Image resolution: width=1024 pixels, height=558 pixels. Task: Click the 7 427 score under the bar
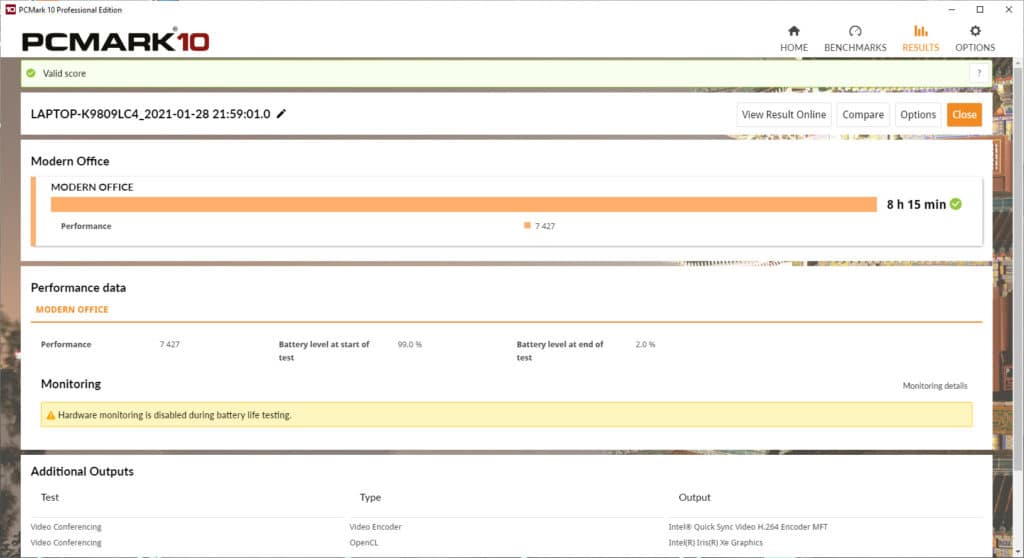pos(545,226)
